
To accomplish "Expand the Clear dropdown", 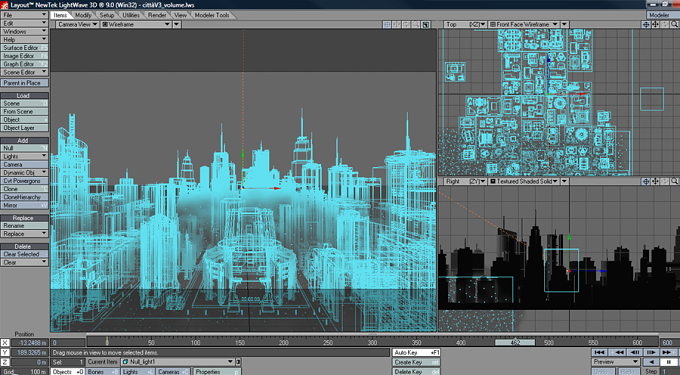I will (24, 262).
